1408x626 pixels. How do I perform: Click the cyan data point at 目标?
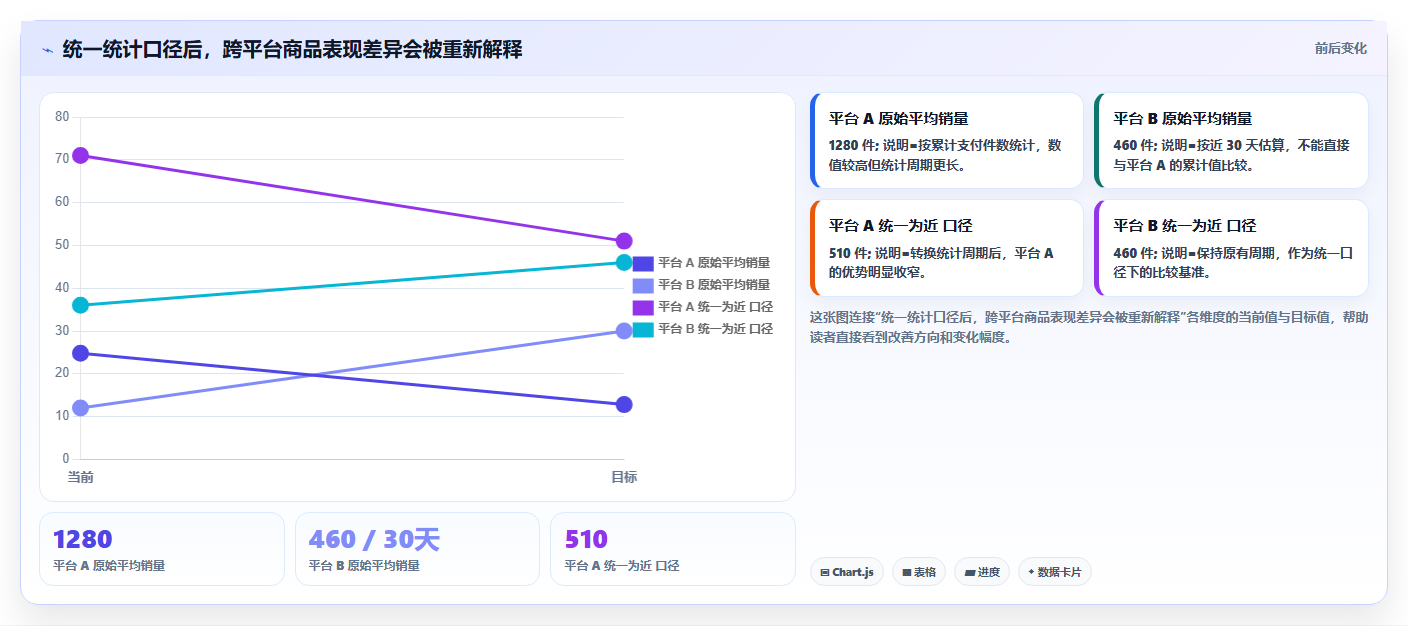pos(624,262)
